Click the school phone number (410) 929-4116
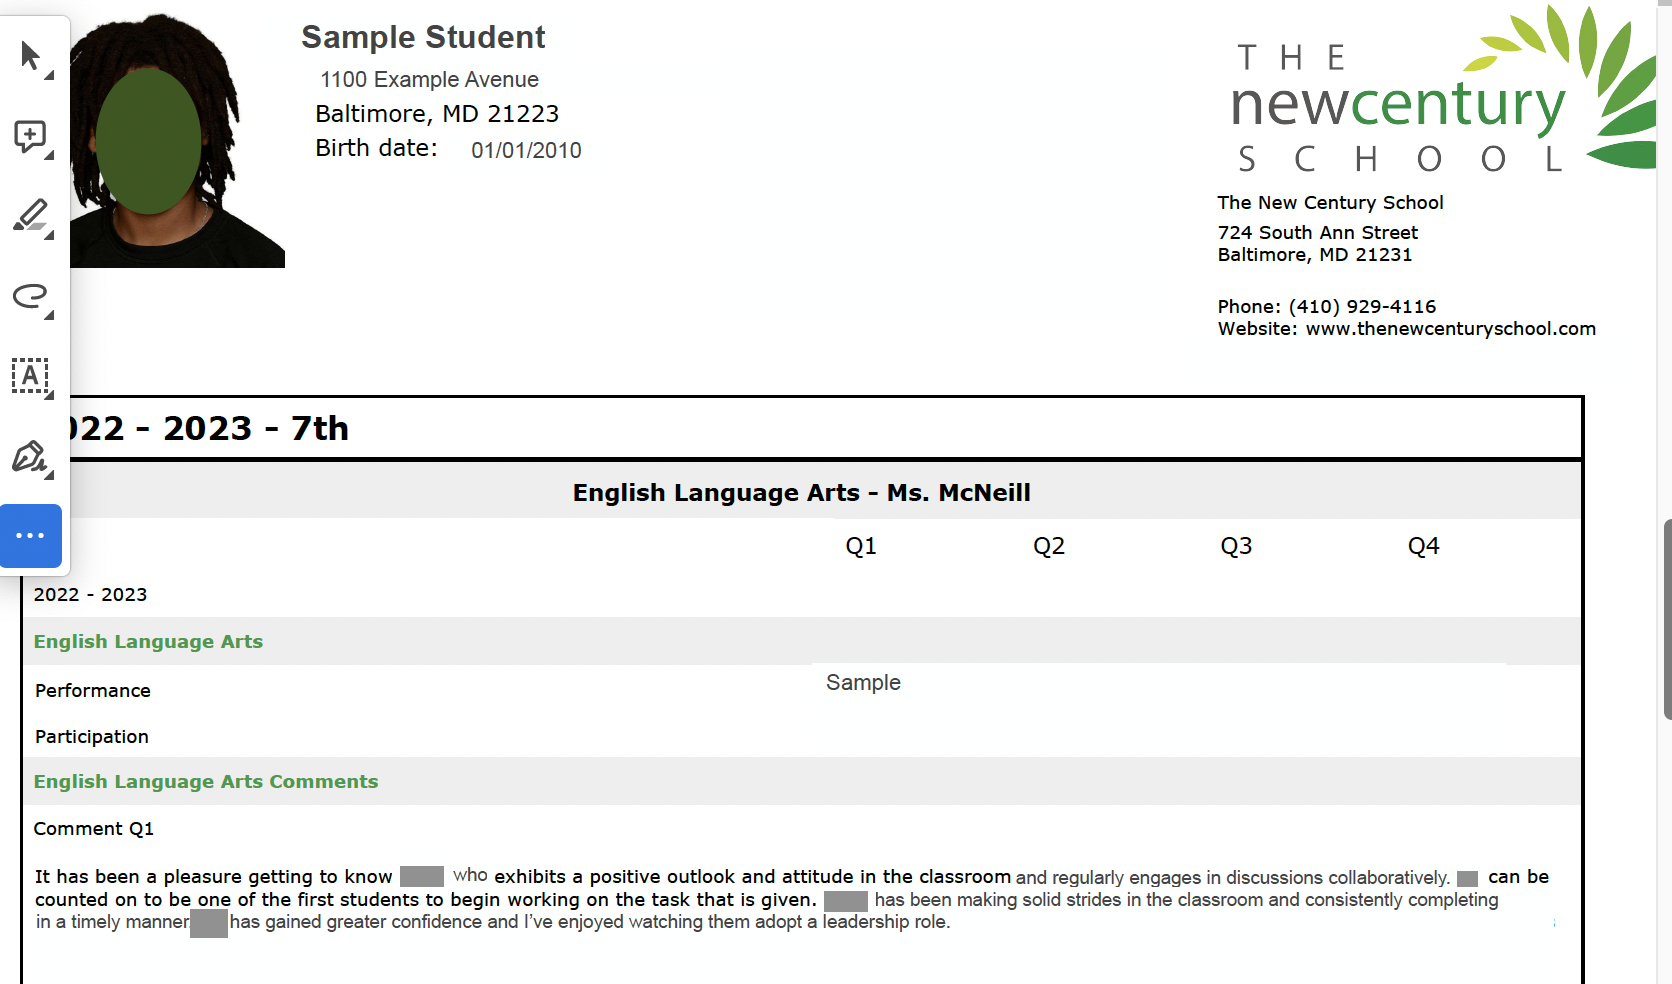 coord(1362,307)
